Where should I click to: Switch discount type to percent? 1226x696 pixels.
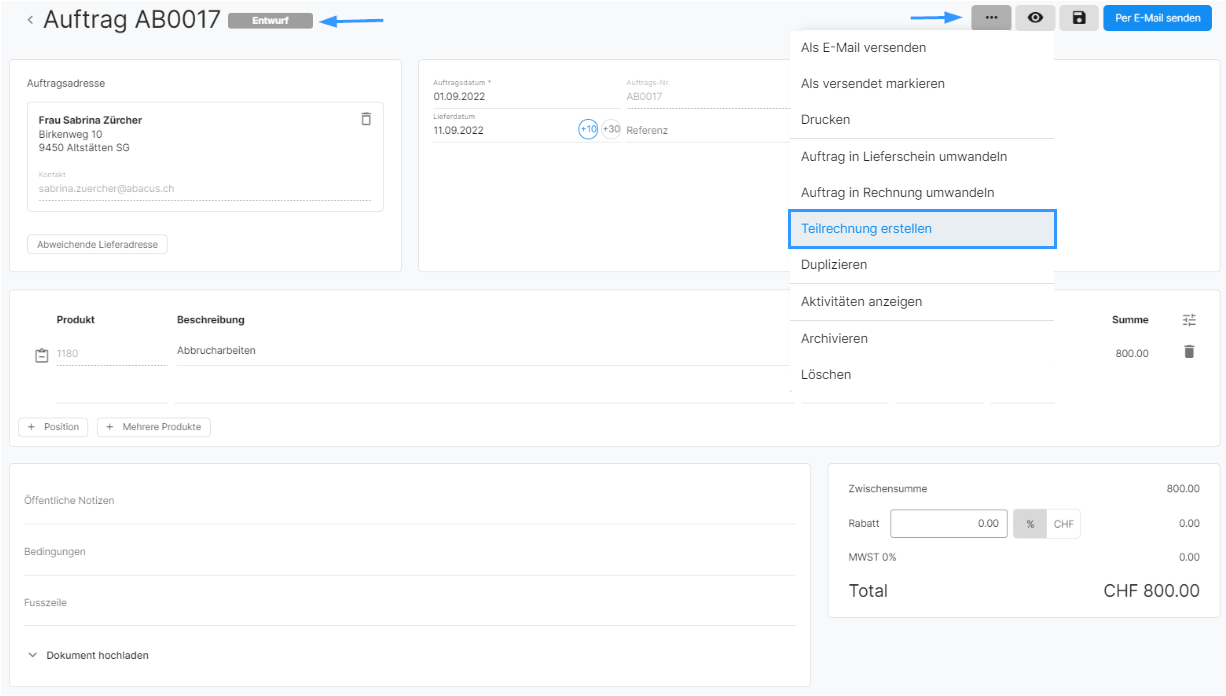coord(1030,524)
